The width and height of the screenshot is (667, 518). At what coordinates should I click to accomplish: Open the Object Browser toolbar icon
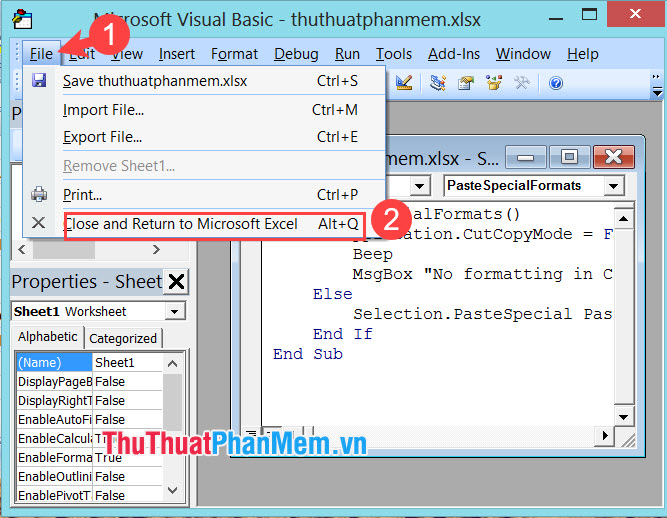pos(494,83)
